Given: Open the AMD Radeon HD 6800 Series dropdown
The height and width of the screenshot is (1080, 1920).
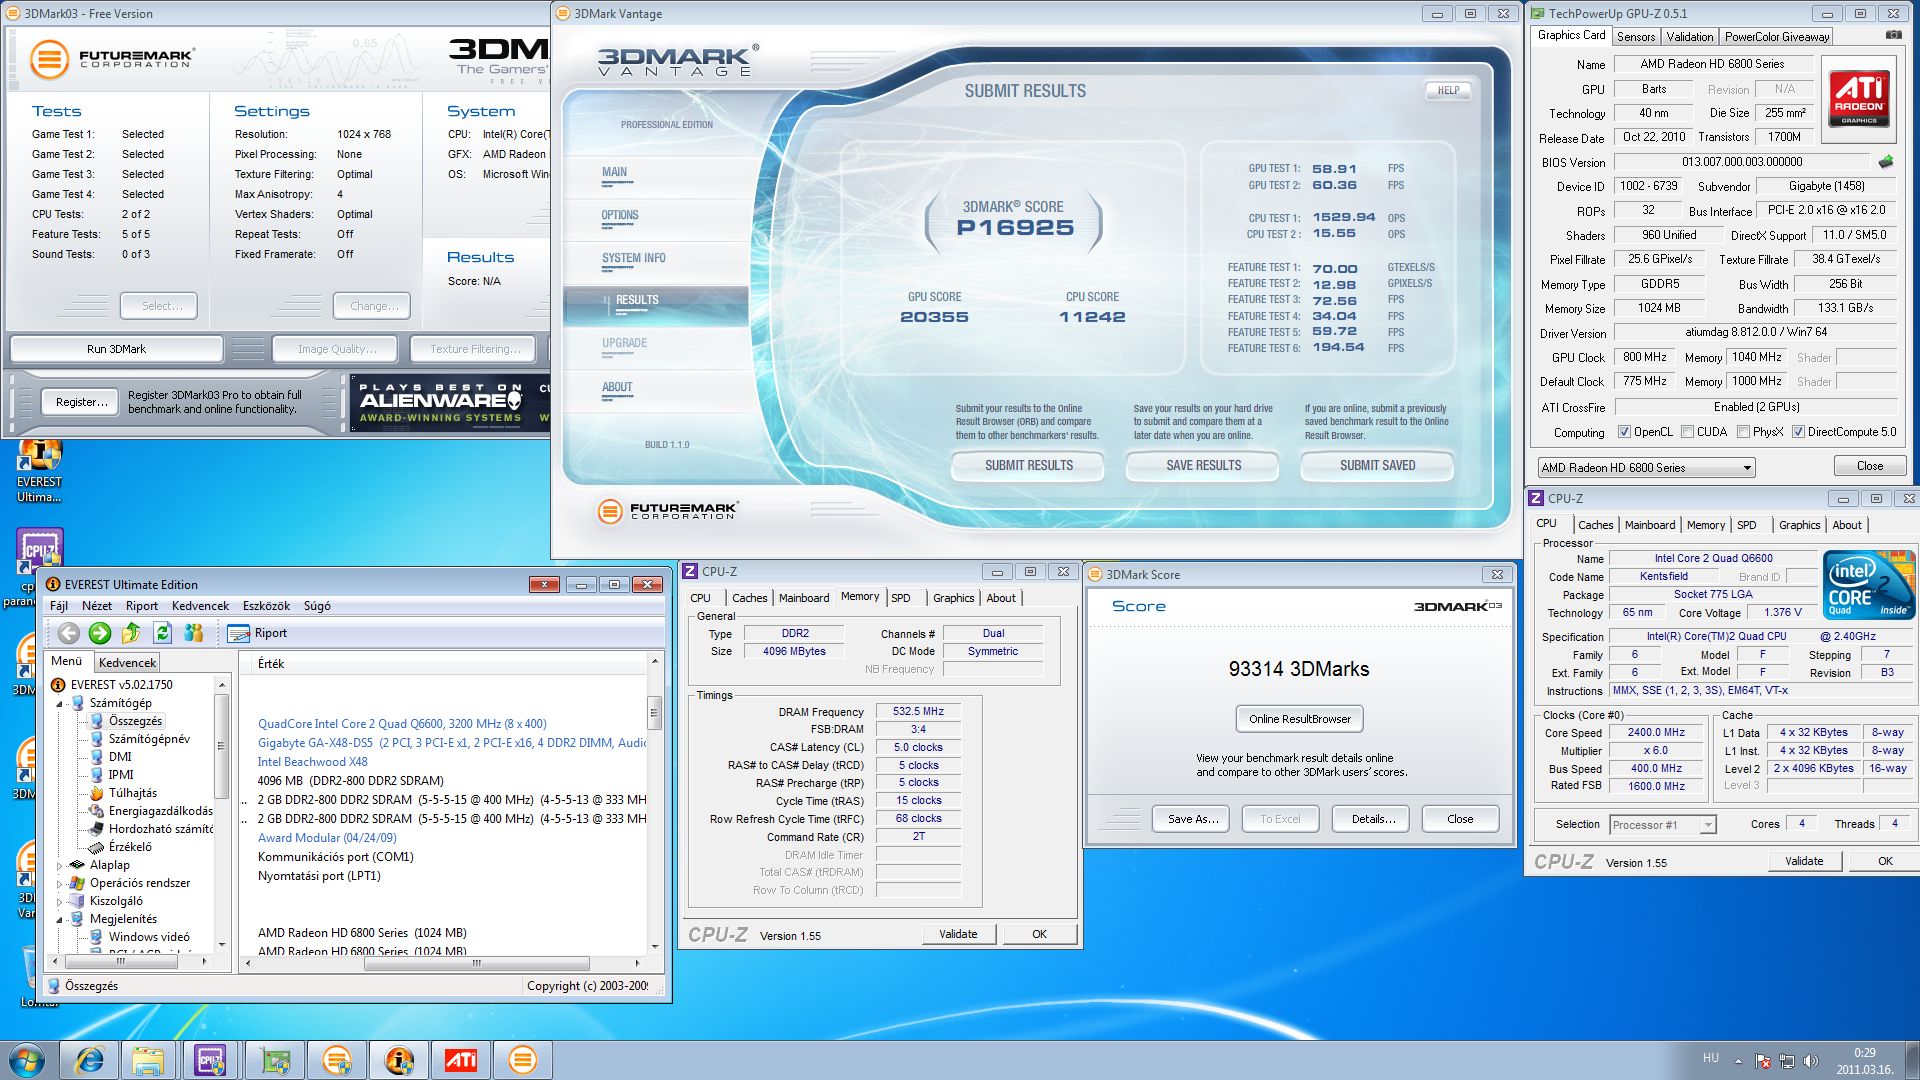Looking at the screenshot, I should tap(1646, 467).
